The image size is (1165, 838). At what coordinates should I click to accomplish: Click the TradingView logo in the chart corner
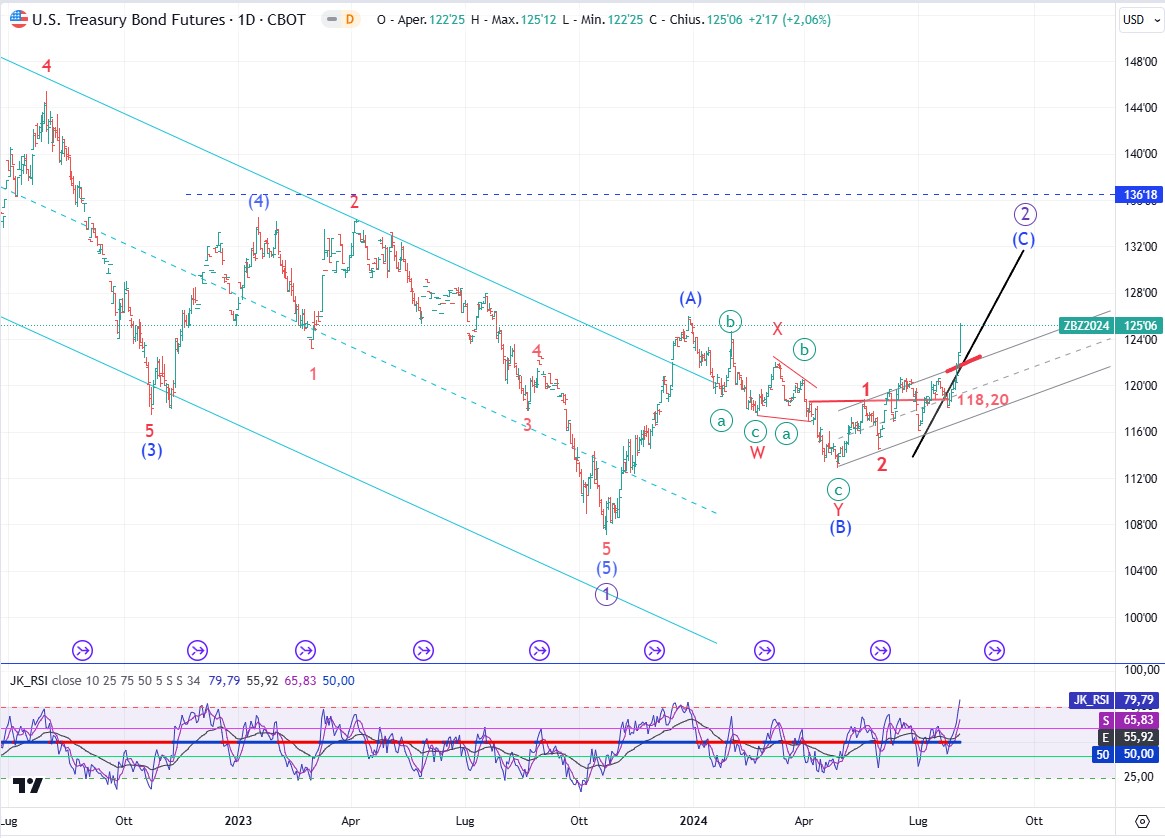tap(27, 785)
